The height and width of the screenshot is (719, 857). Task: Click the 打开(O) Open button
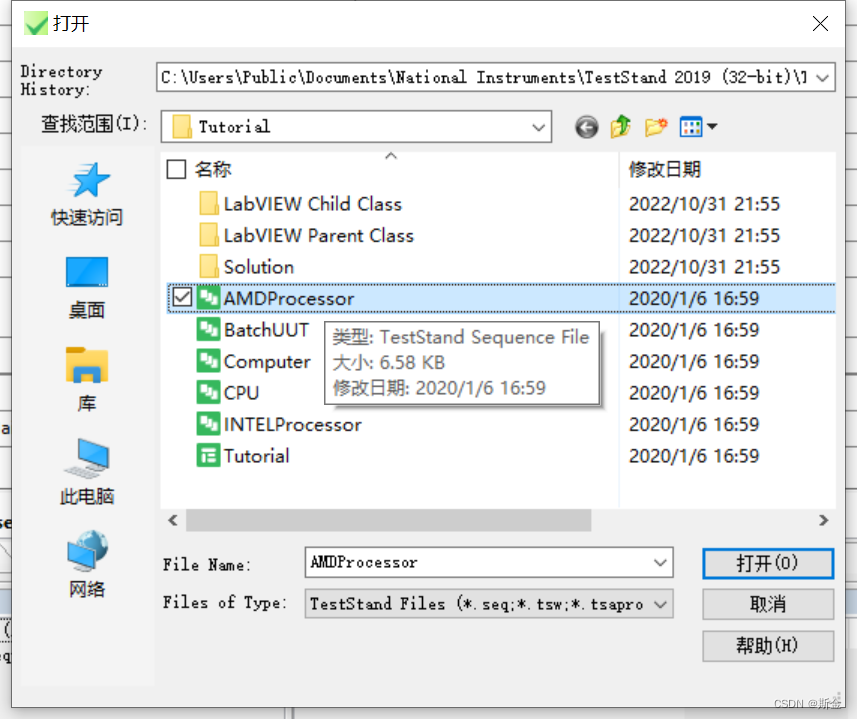(768, 563)
